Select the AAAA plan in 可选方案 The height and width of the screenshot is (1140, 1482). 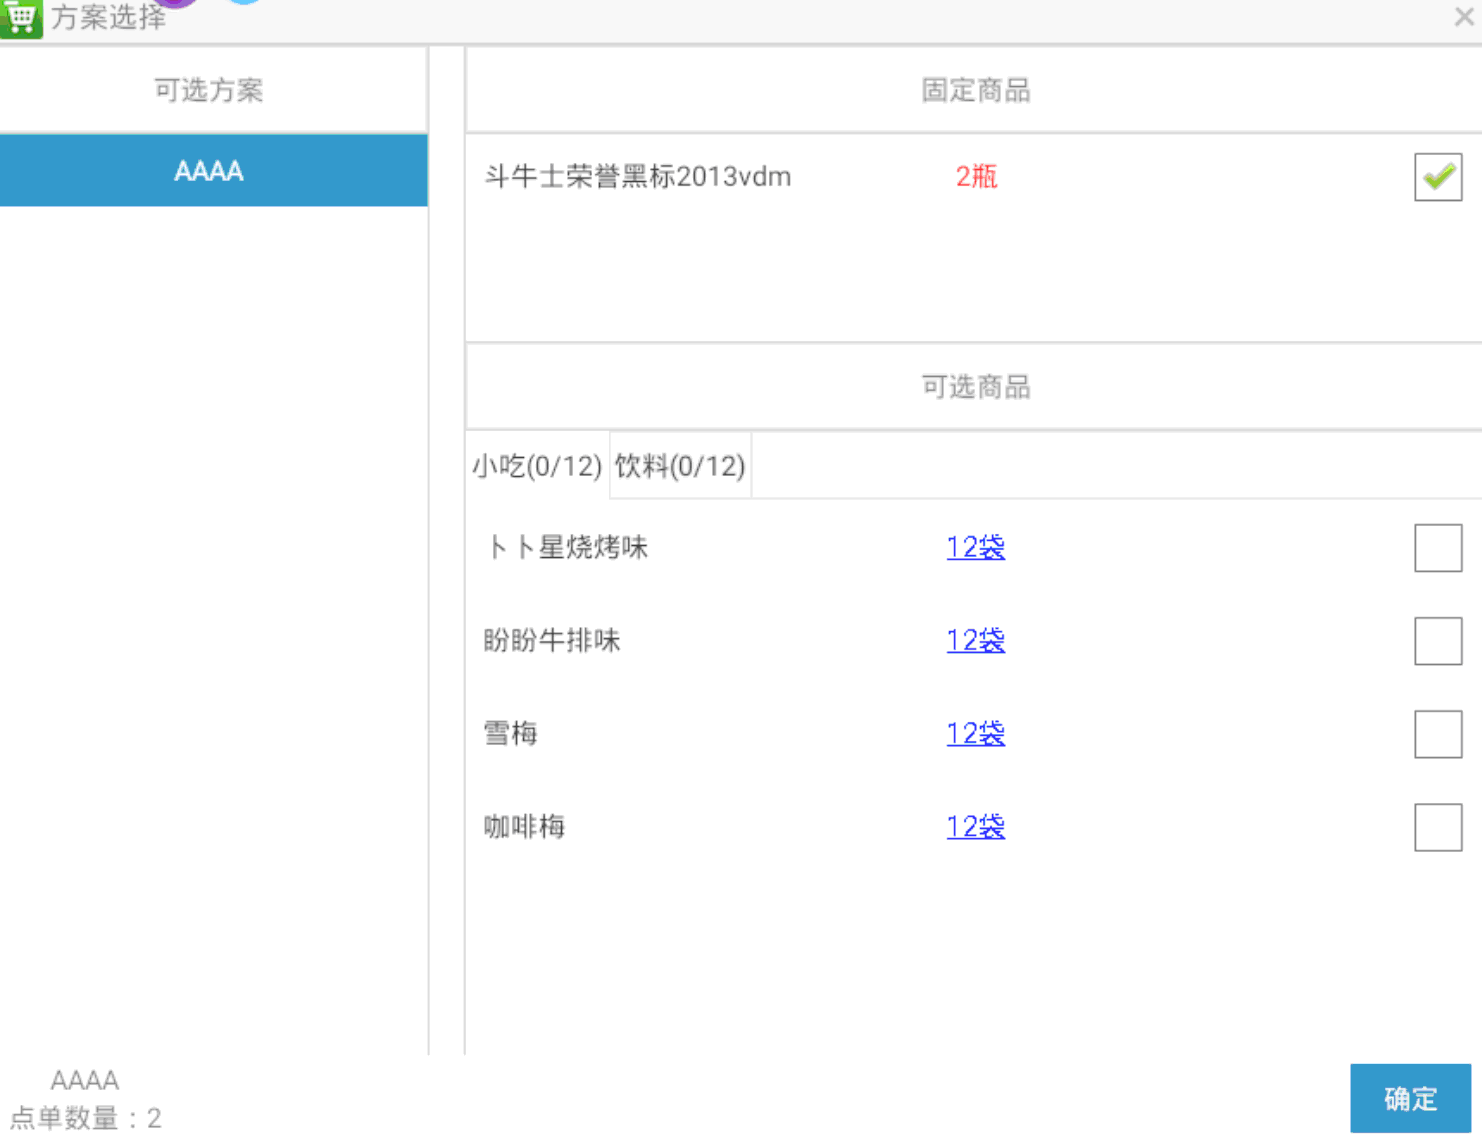pos(214,171)
